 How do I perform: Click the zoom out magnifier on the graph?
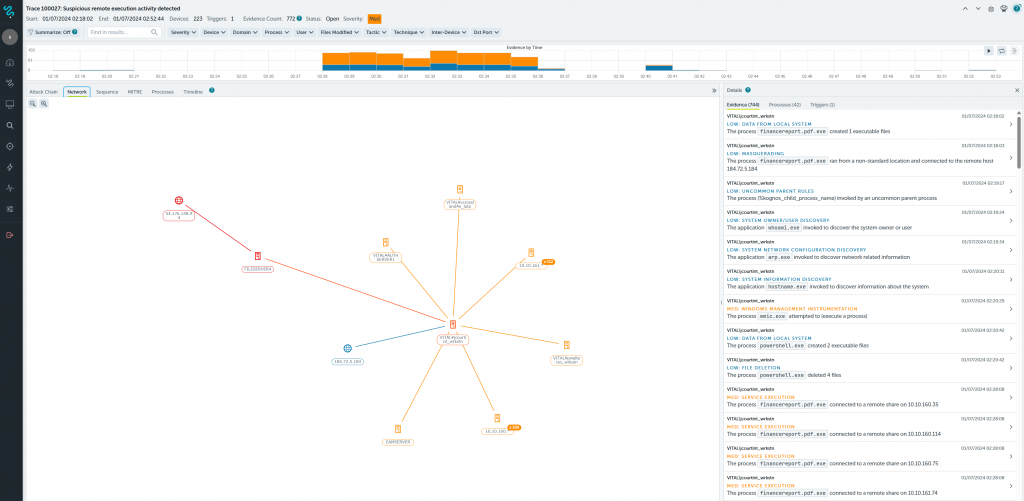tap(32, 103)
